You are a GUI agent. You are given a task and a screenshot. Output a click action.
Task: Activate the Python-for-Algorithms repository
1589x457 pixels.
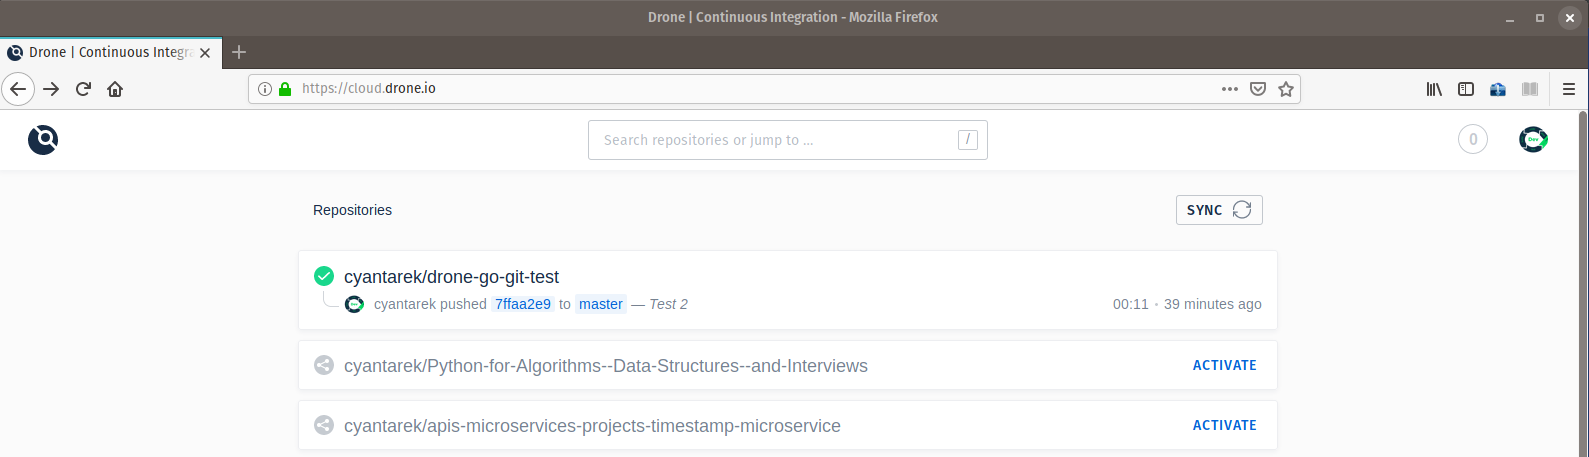point(1224,365)
